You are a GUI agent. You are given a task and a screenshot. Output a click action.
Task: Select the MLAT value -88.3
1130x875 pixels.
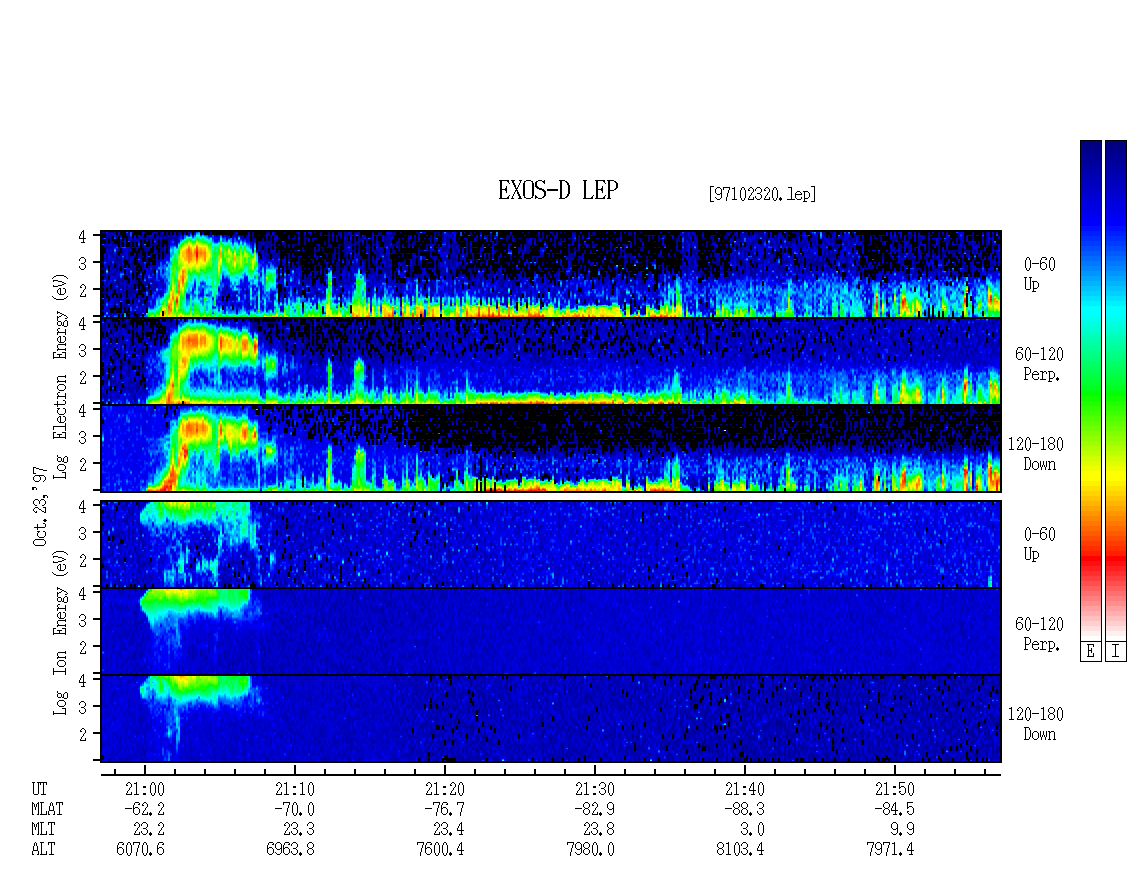point(743,809)
